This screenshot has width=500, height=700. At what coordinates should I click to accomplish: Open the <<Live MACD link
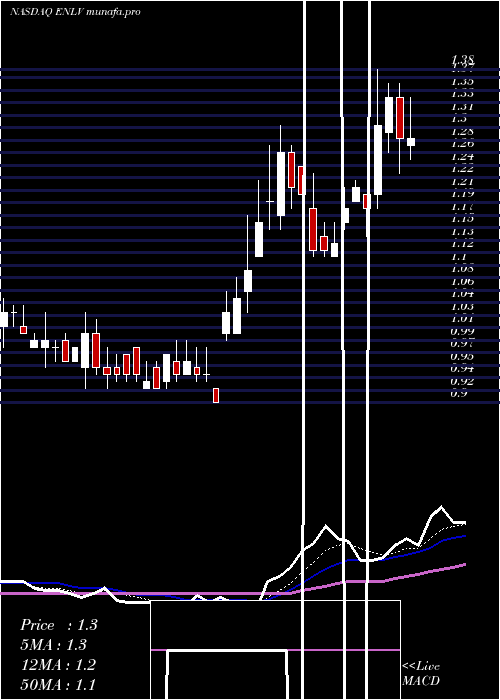coord(421,673)
